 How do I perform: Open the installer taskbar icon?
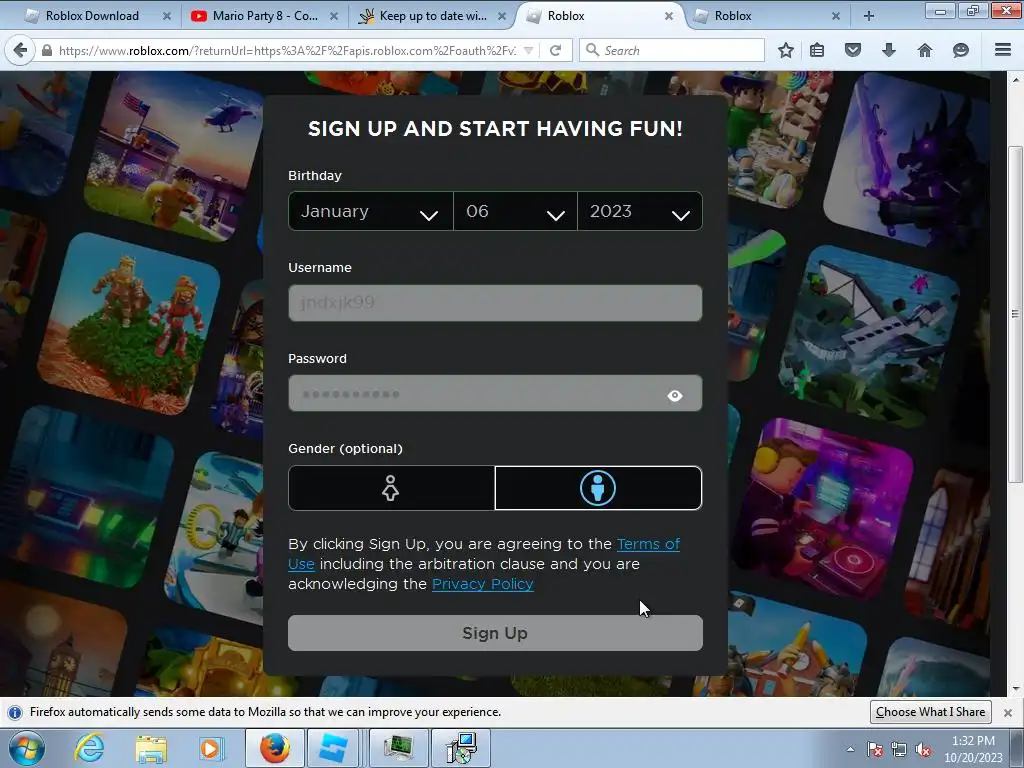click(x=461, y=748)
